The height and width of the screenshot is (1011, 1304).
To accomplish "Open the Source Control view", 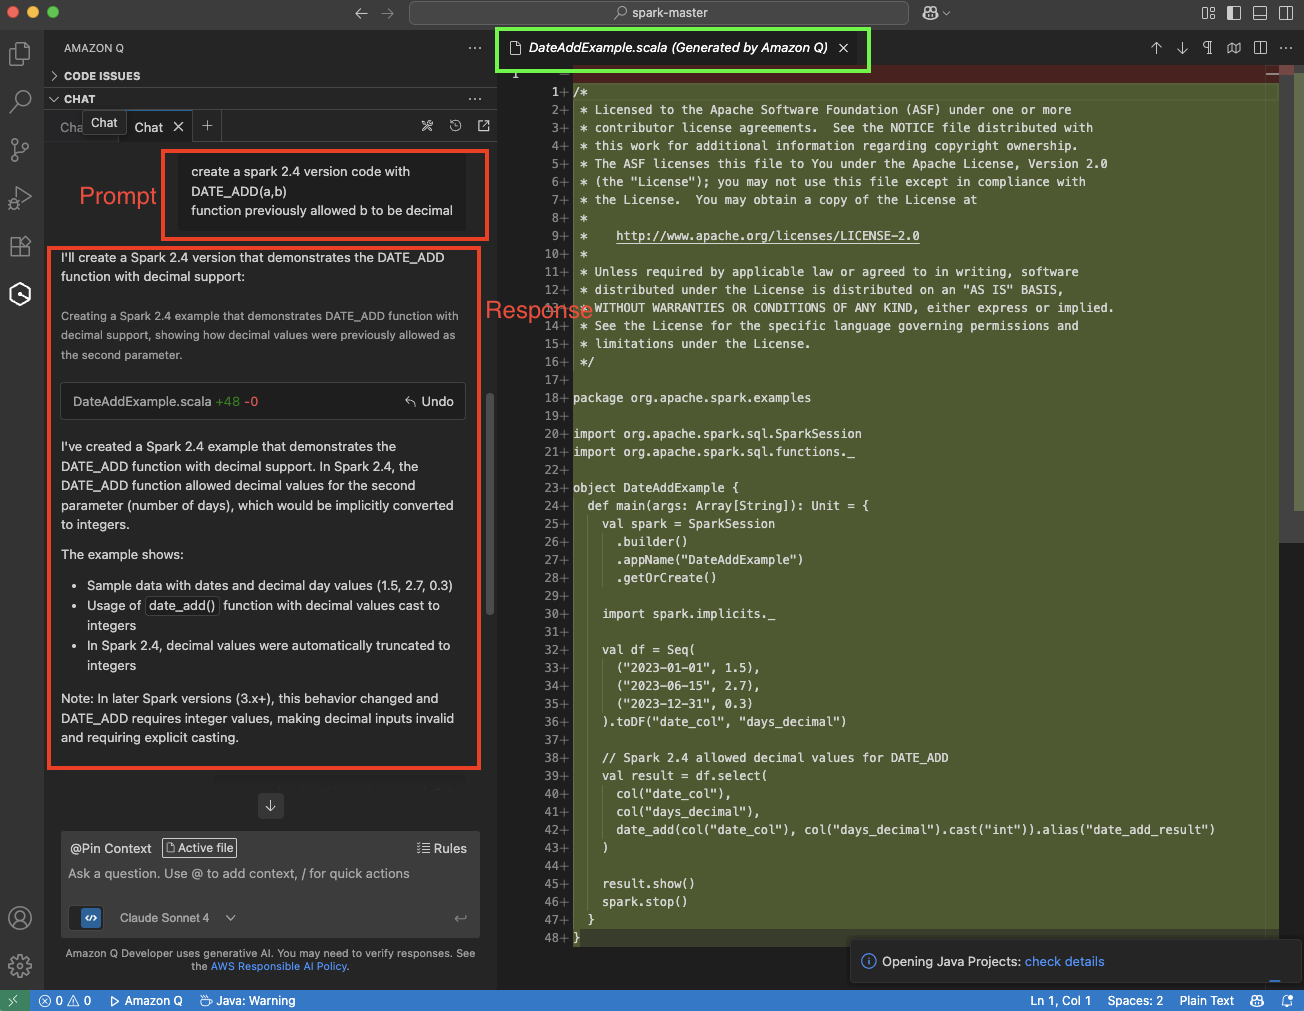I will (x=20, y=150).
